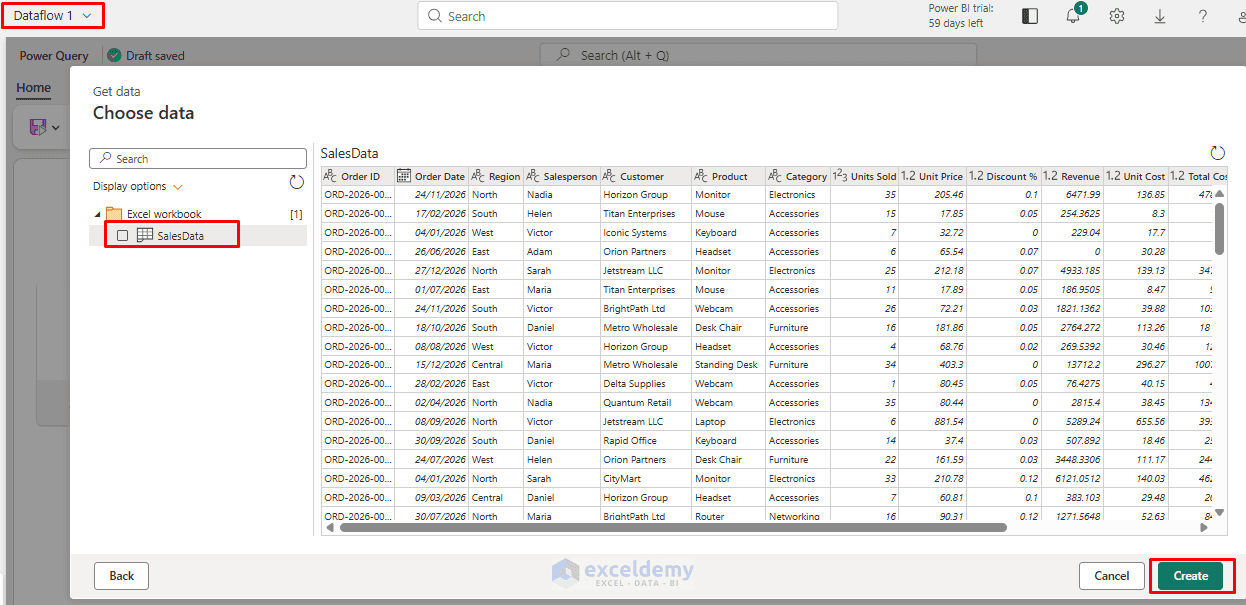Refresh the navigator tree list

click(x=296, y=182)
